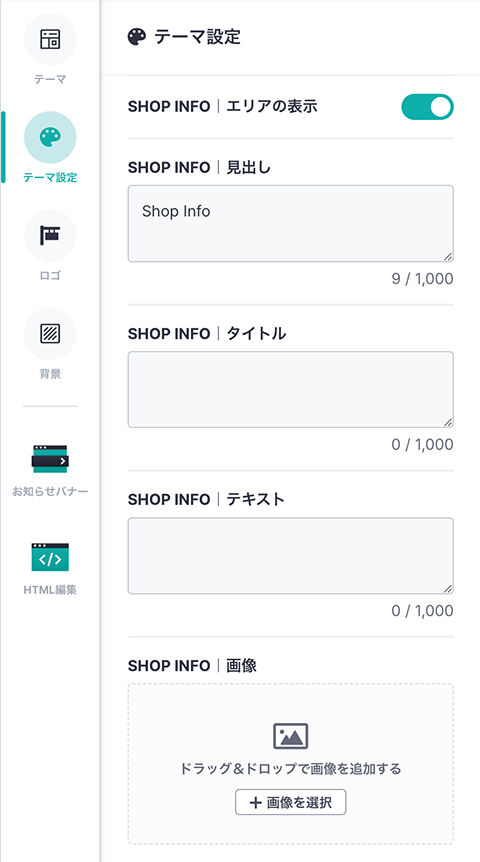The image size is (480, 862).
Task: Focus the SHOP INFO タイトル text area
Action: click(x=291, y=389)
